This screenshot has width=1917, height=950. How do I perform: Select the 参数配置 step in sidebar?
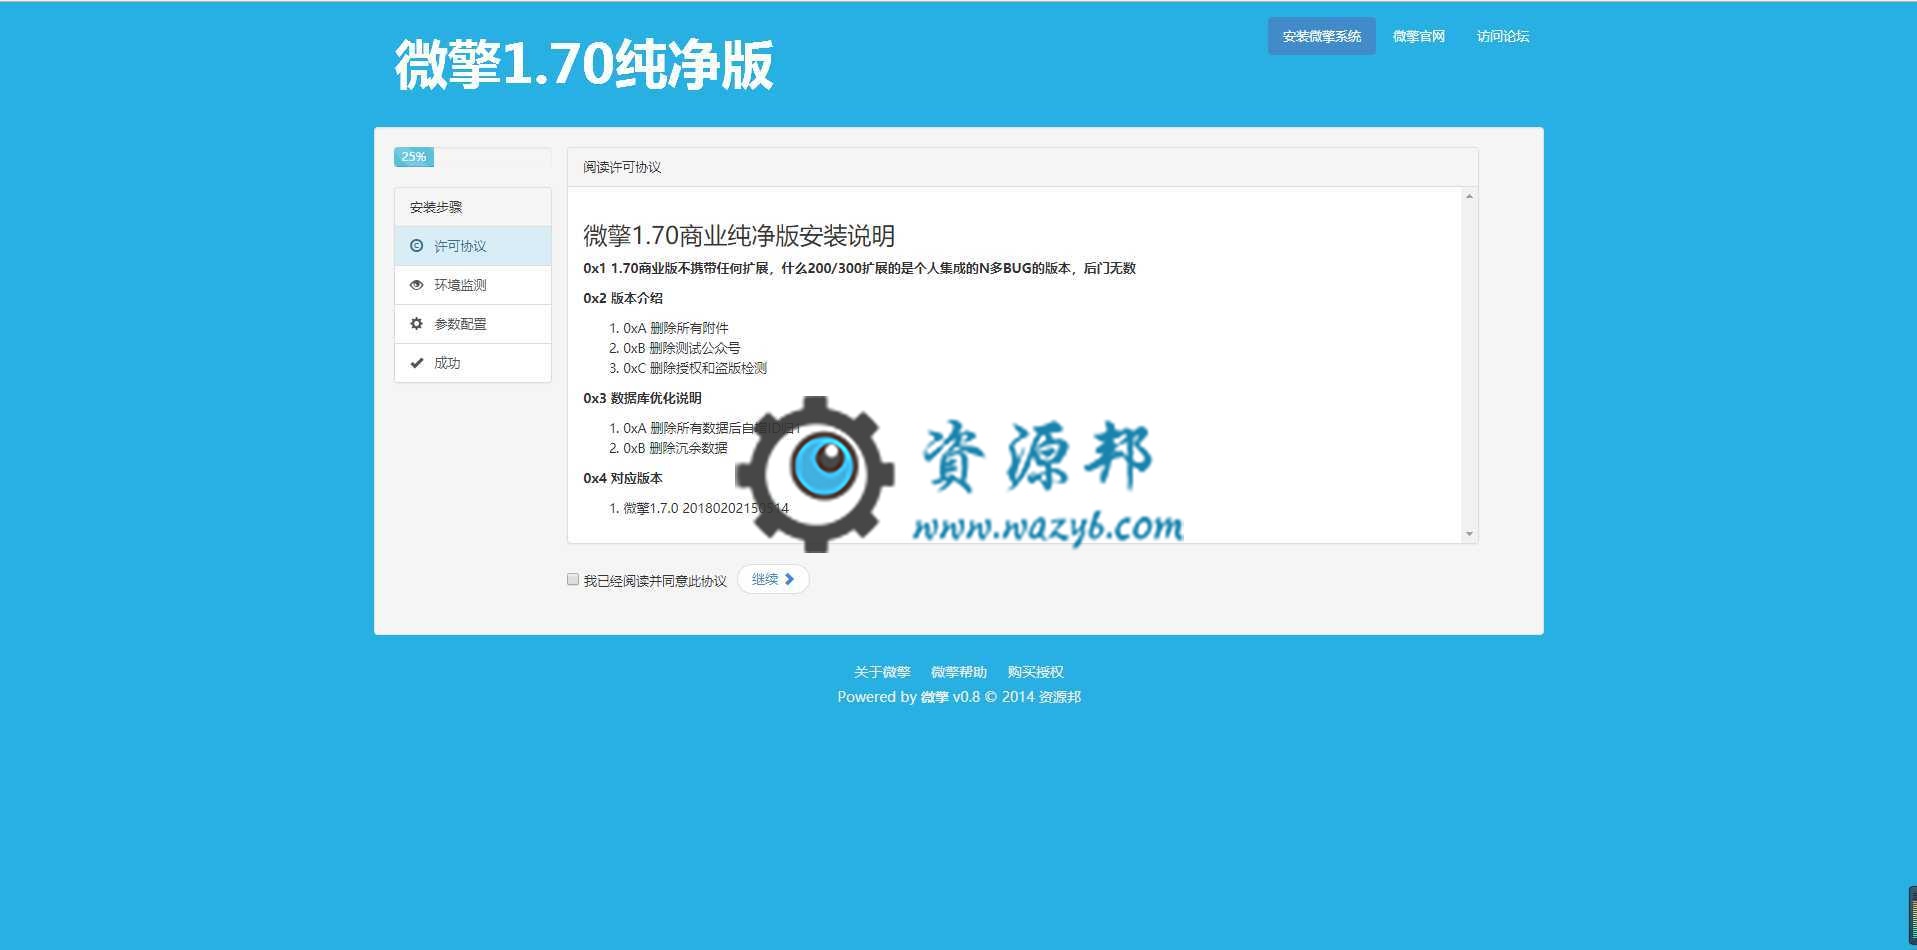click(473, 324)
